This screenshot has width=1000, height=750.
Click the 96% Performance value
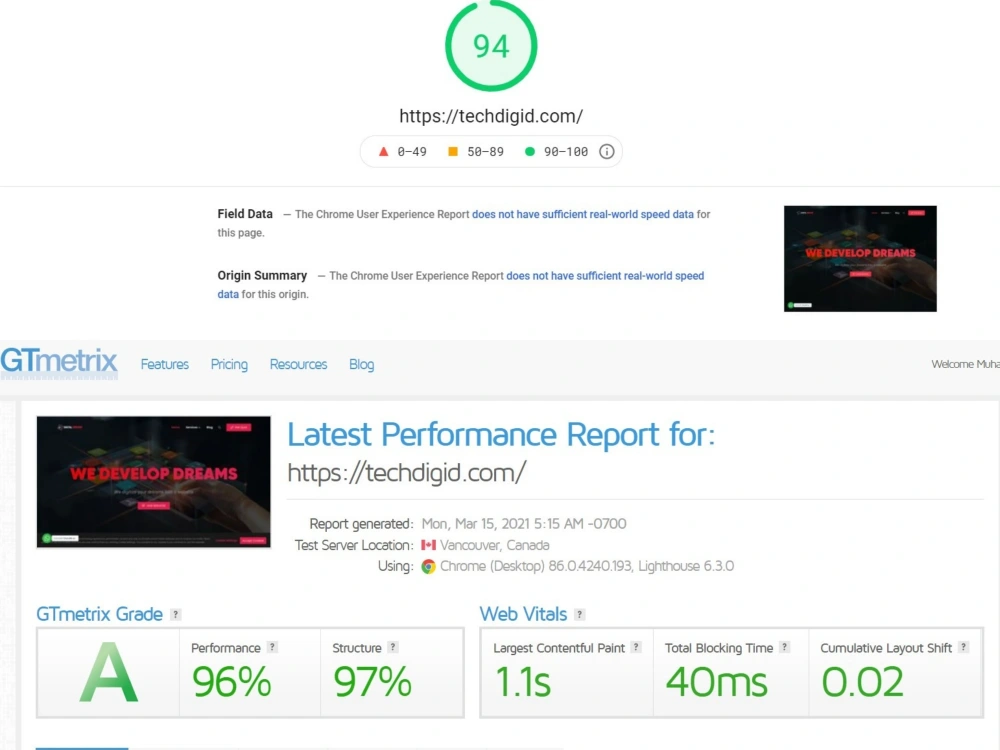[232, 681]
